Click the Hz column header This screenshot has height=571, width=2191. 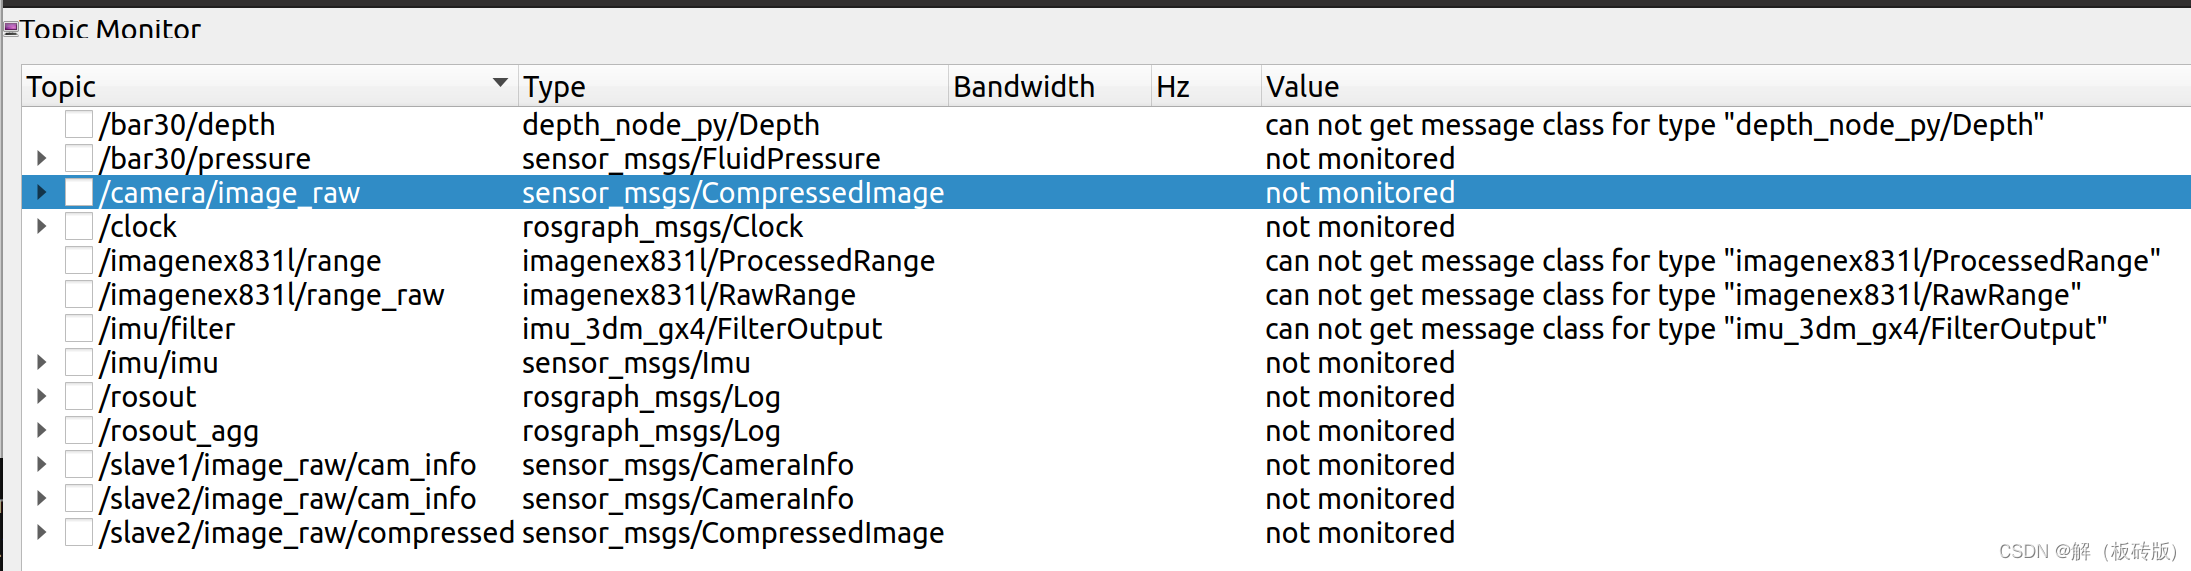(1206, 86)
